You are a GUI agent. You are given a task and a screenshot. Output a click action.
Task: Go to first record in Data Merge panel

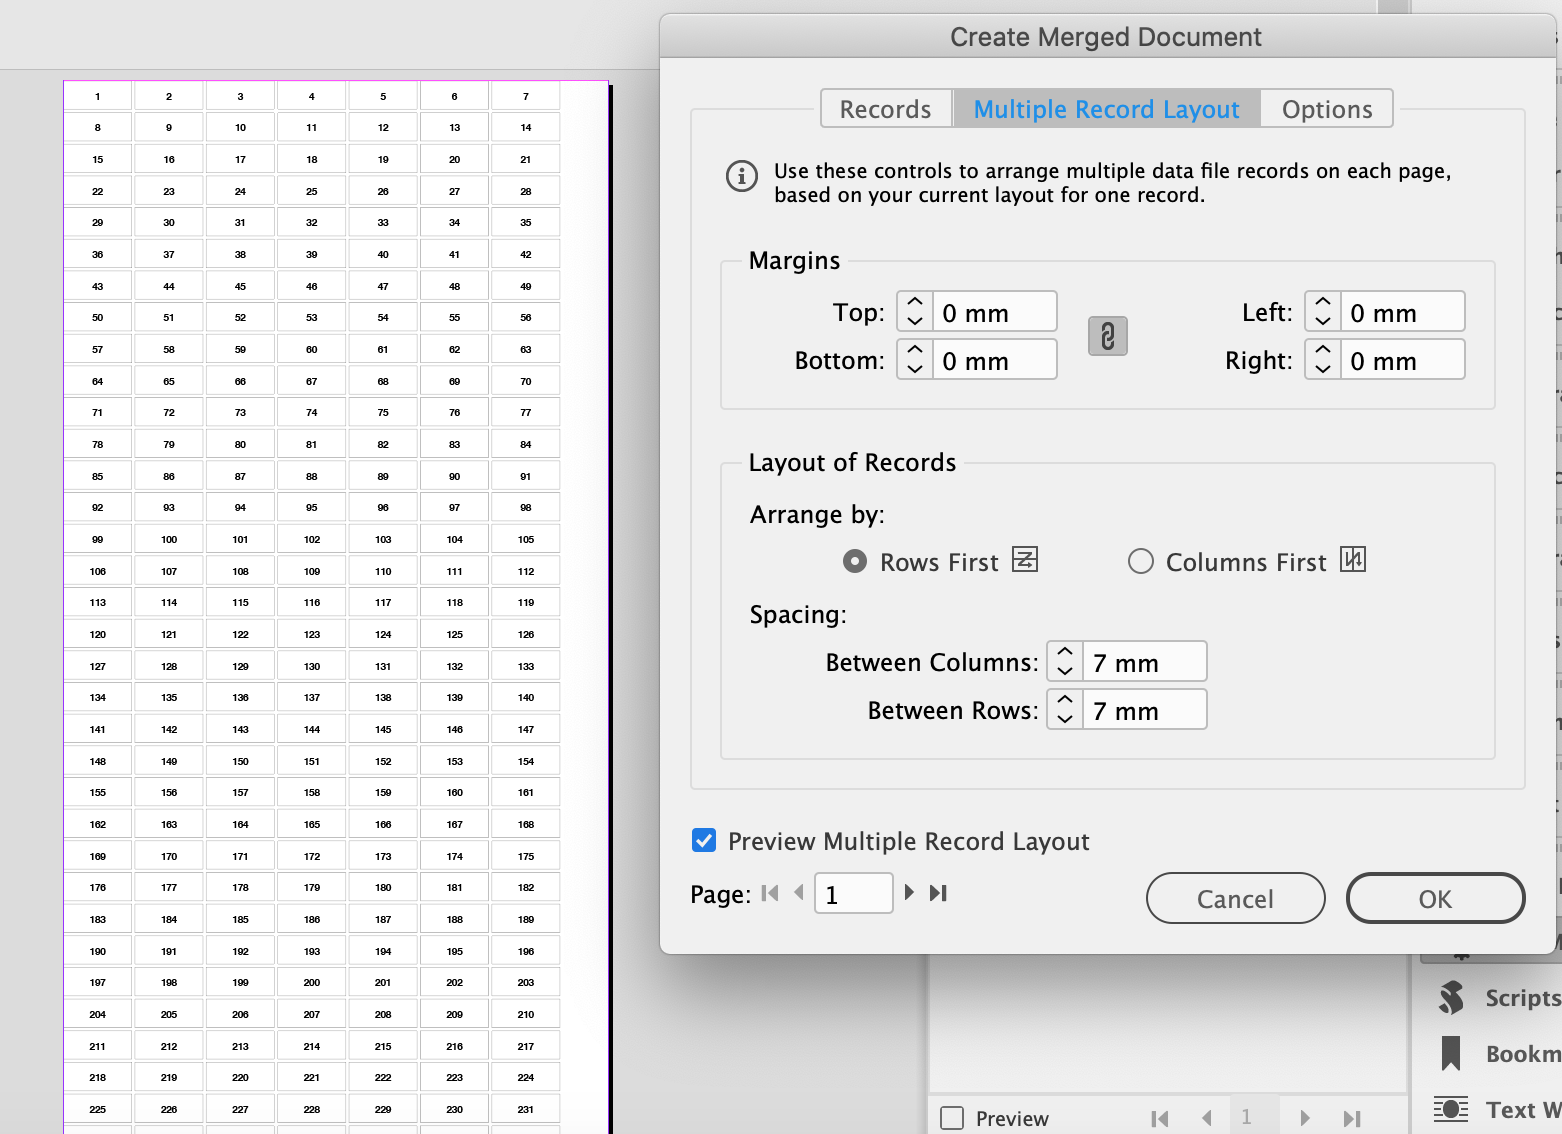point(1160,1118)
